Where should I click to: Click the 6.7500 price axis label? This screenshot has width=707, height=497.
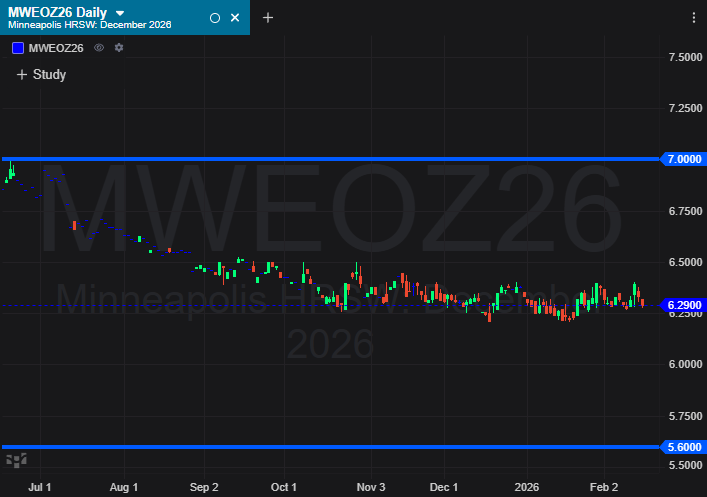(x=685, y=211)
